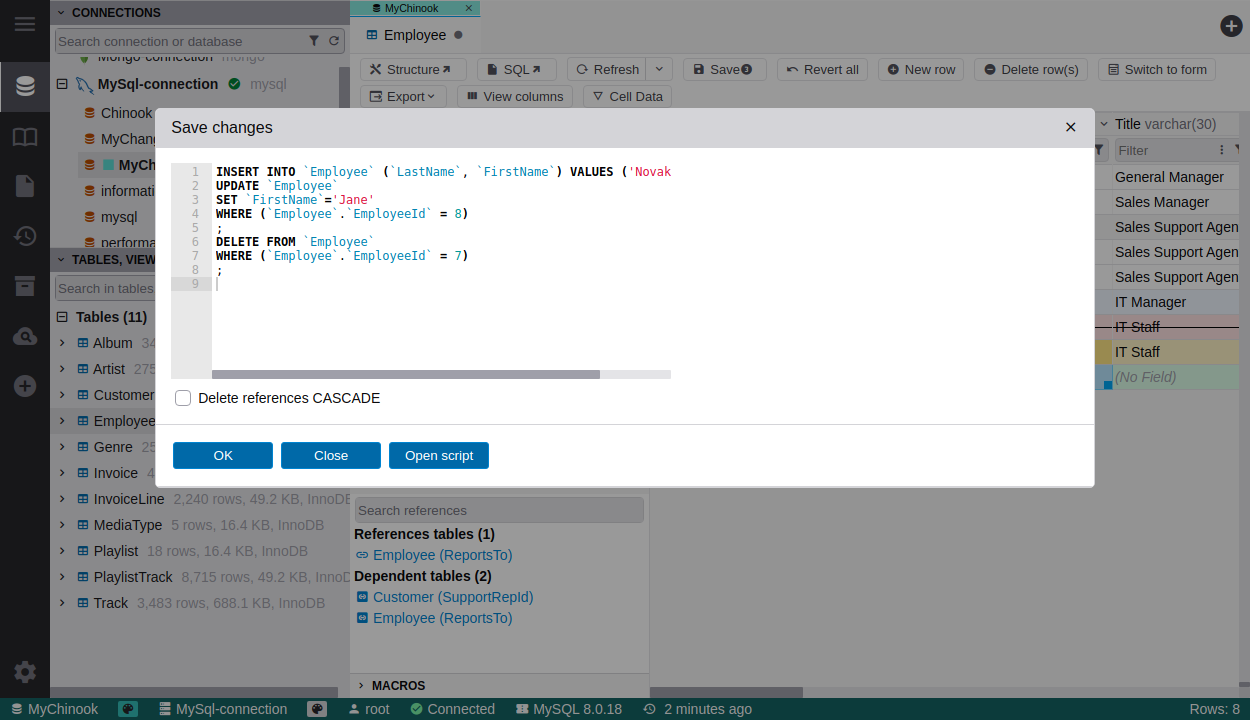This screenshot has width=1250, height=720.
Task: Click the SQL book icon in sidebar
Action: [25, 137]
